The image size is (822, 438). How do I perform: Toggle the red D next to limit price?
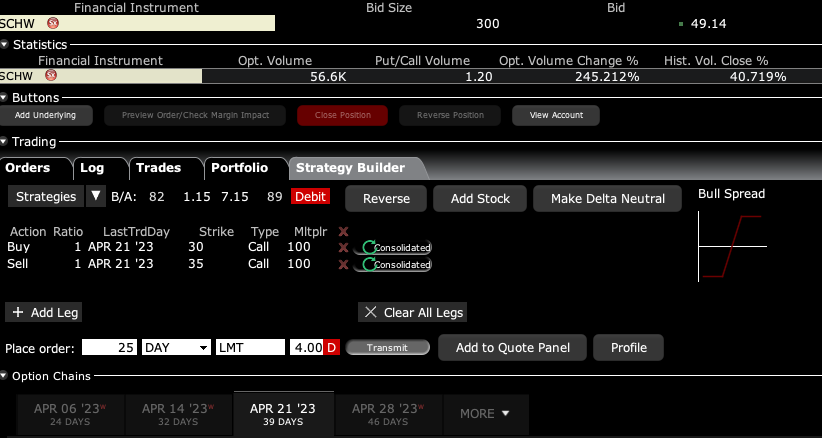[x=331, y=348]
